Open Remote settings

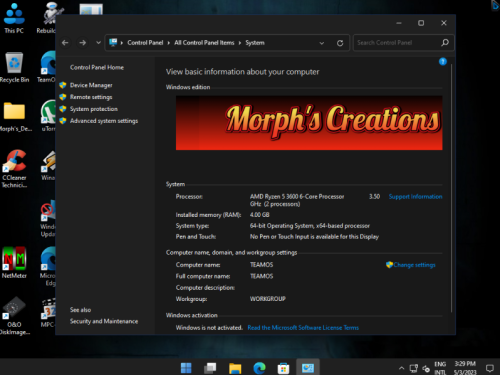click(91, 97)
